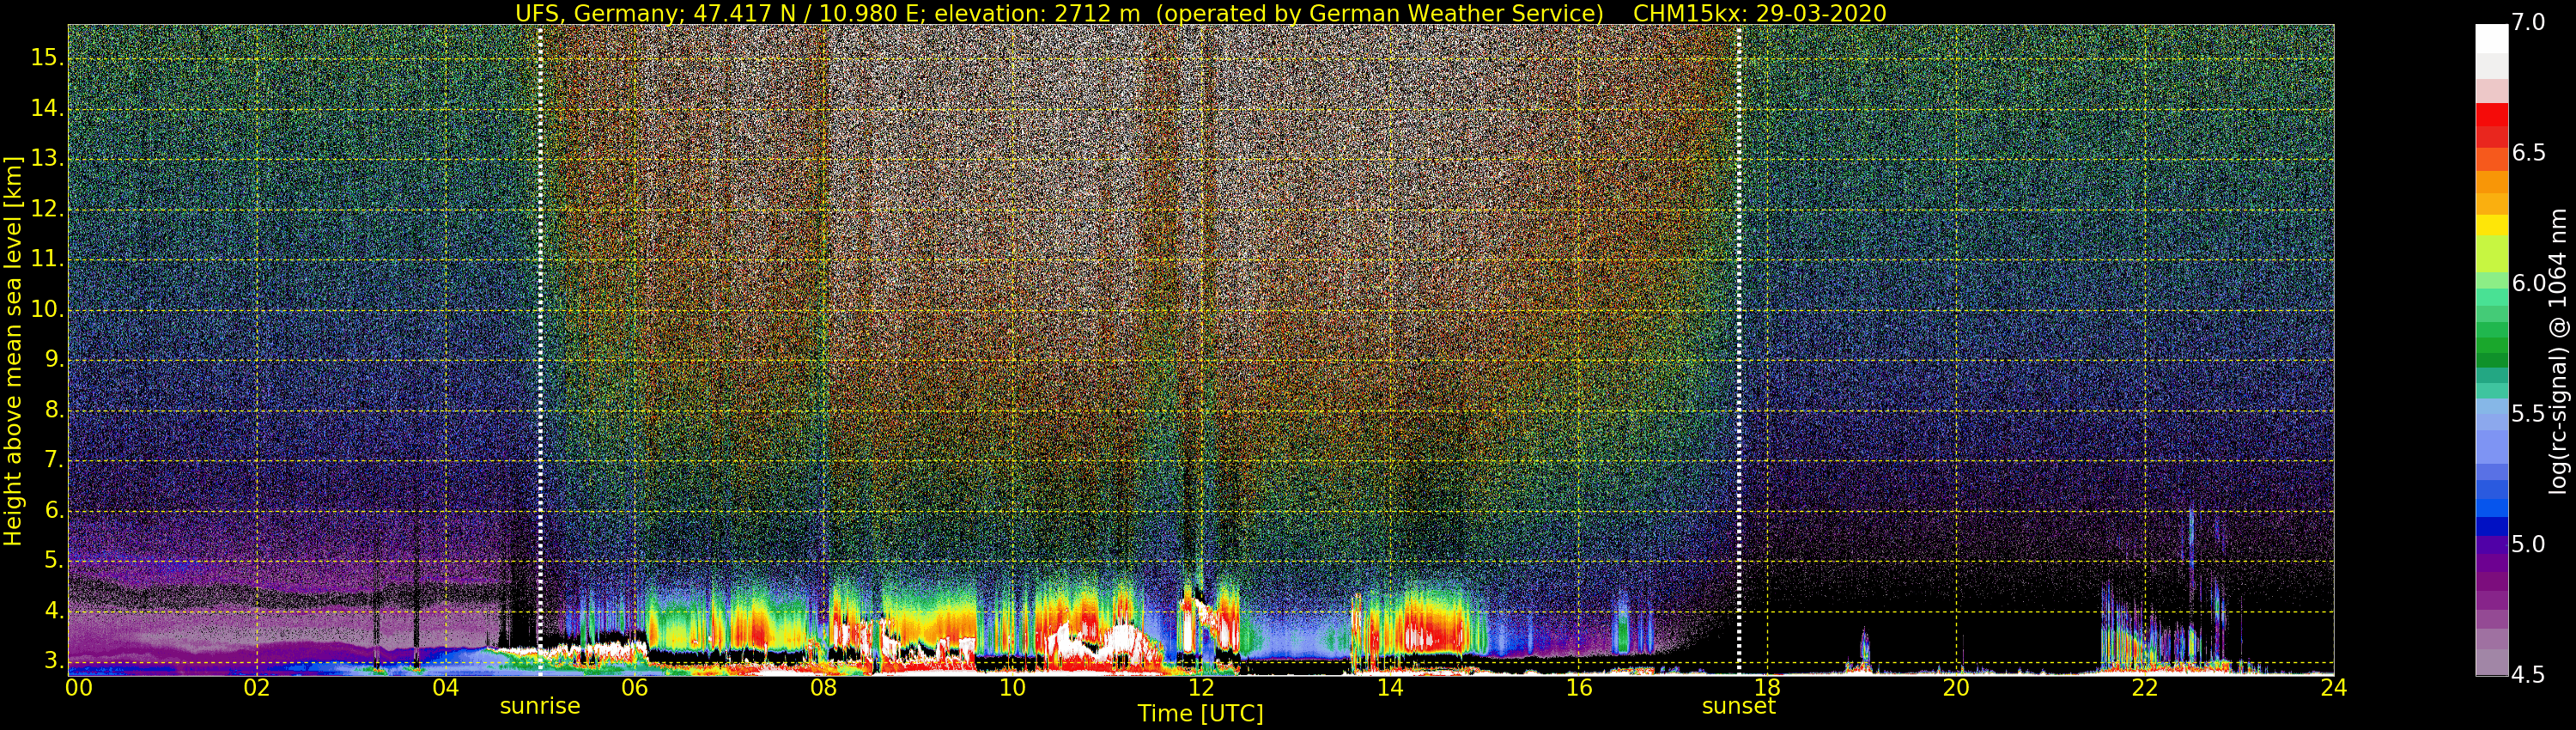Click the time axis tick '22'
Viewport: 2576px width, 730px height.
click(2145, 687)
